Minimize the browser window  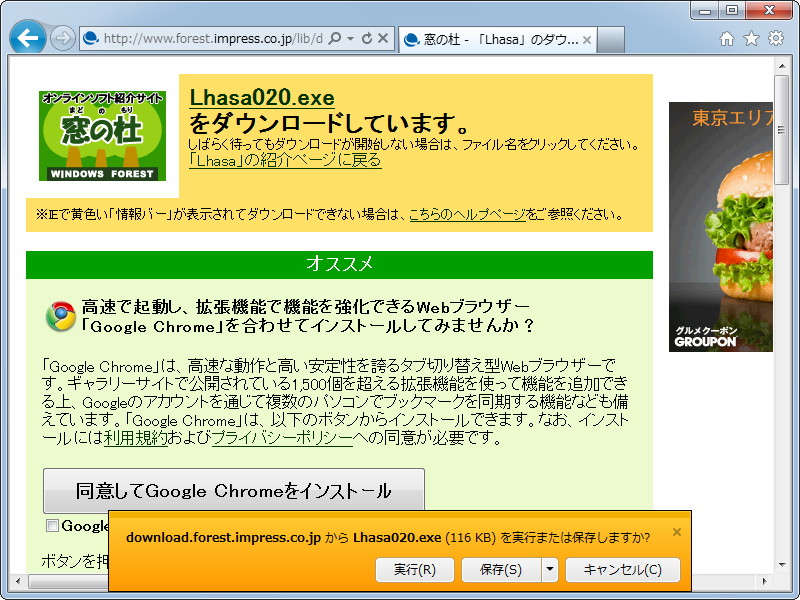coord(705,10)
